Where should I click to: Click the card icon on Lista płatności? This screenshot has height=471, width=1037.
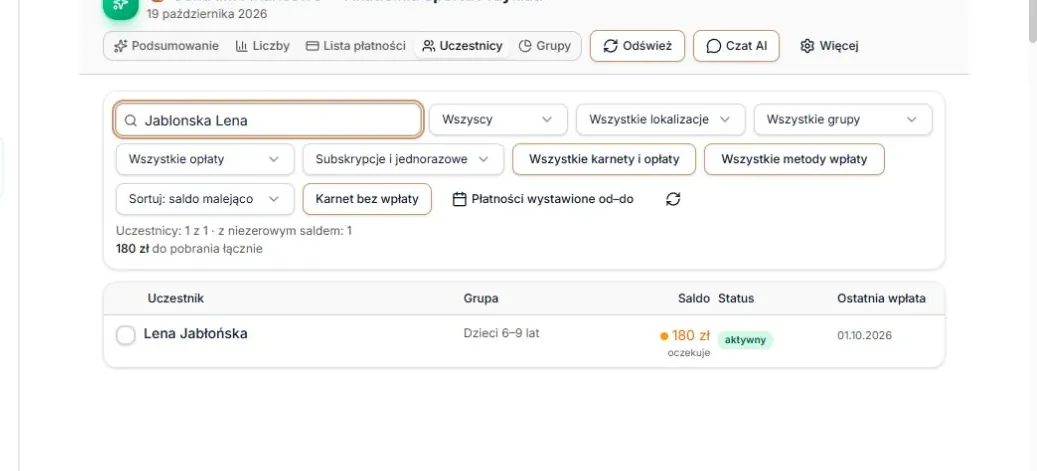click(x=312, y=46)
